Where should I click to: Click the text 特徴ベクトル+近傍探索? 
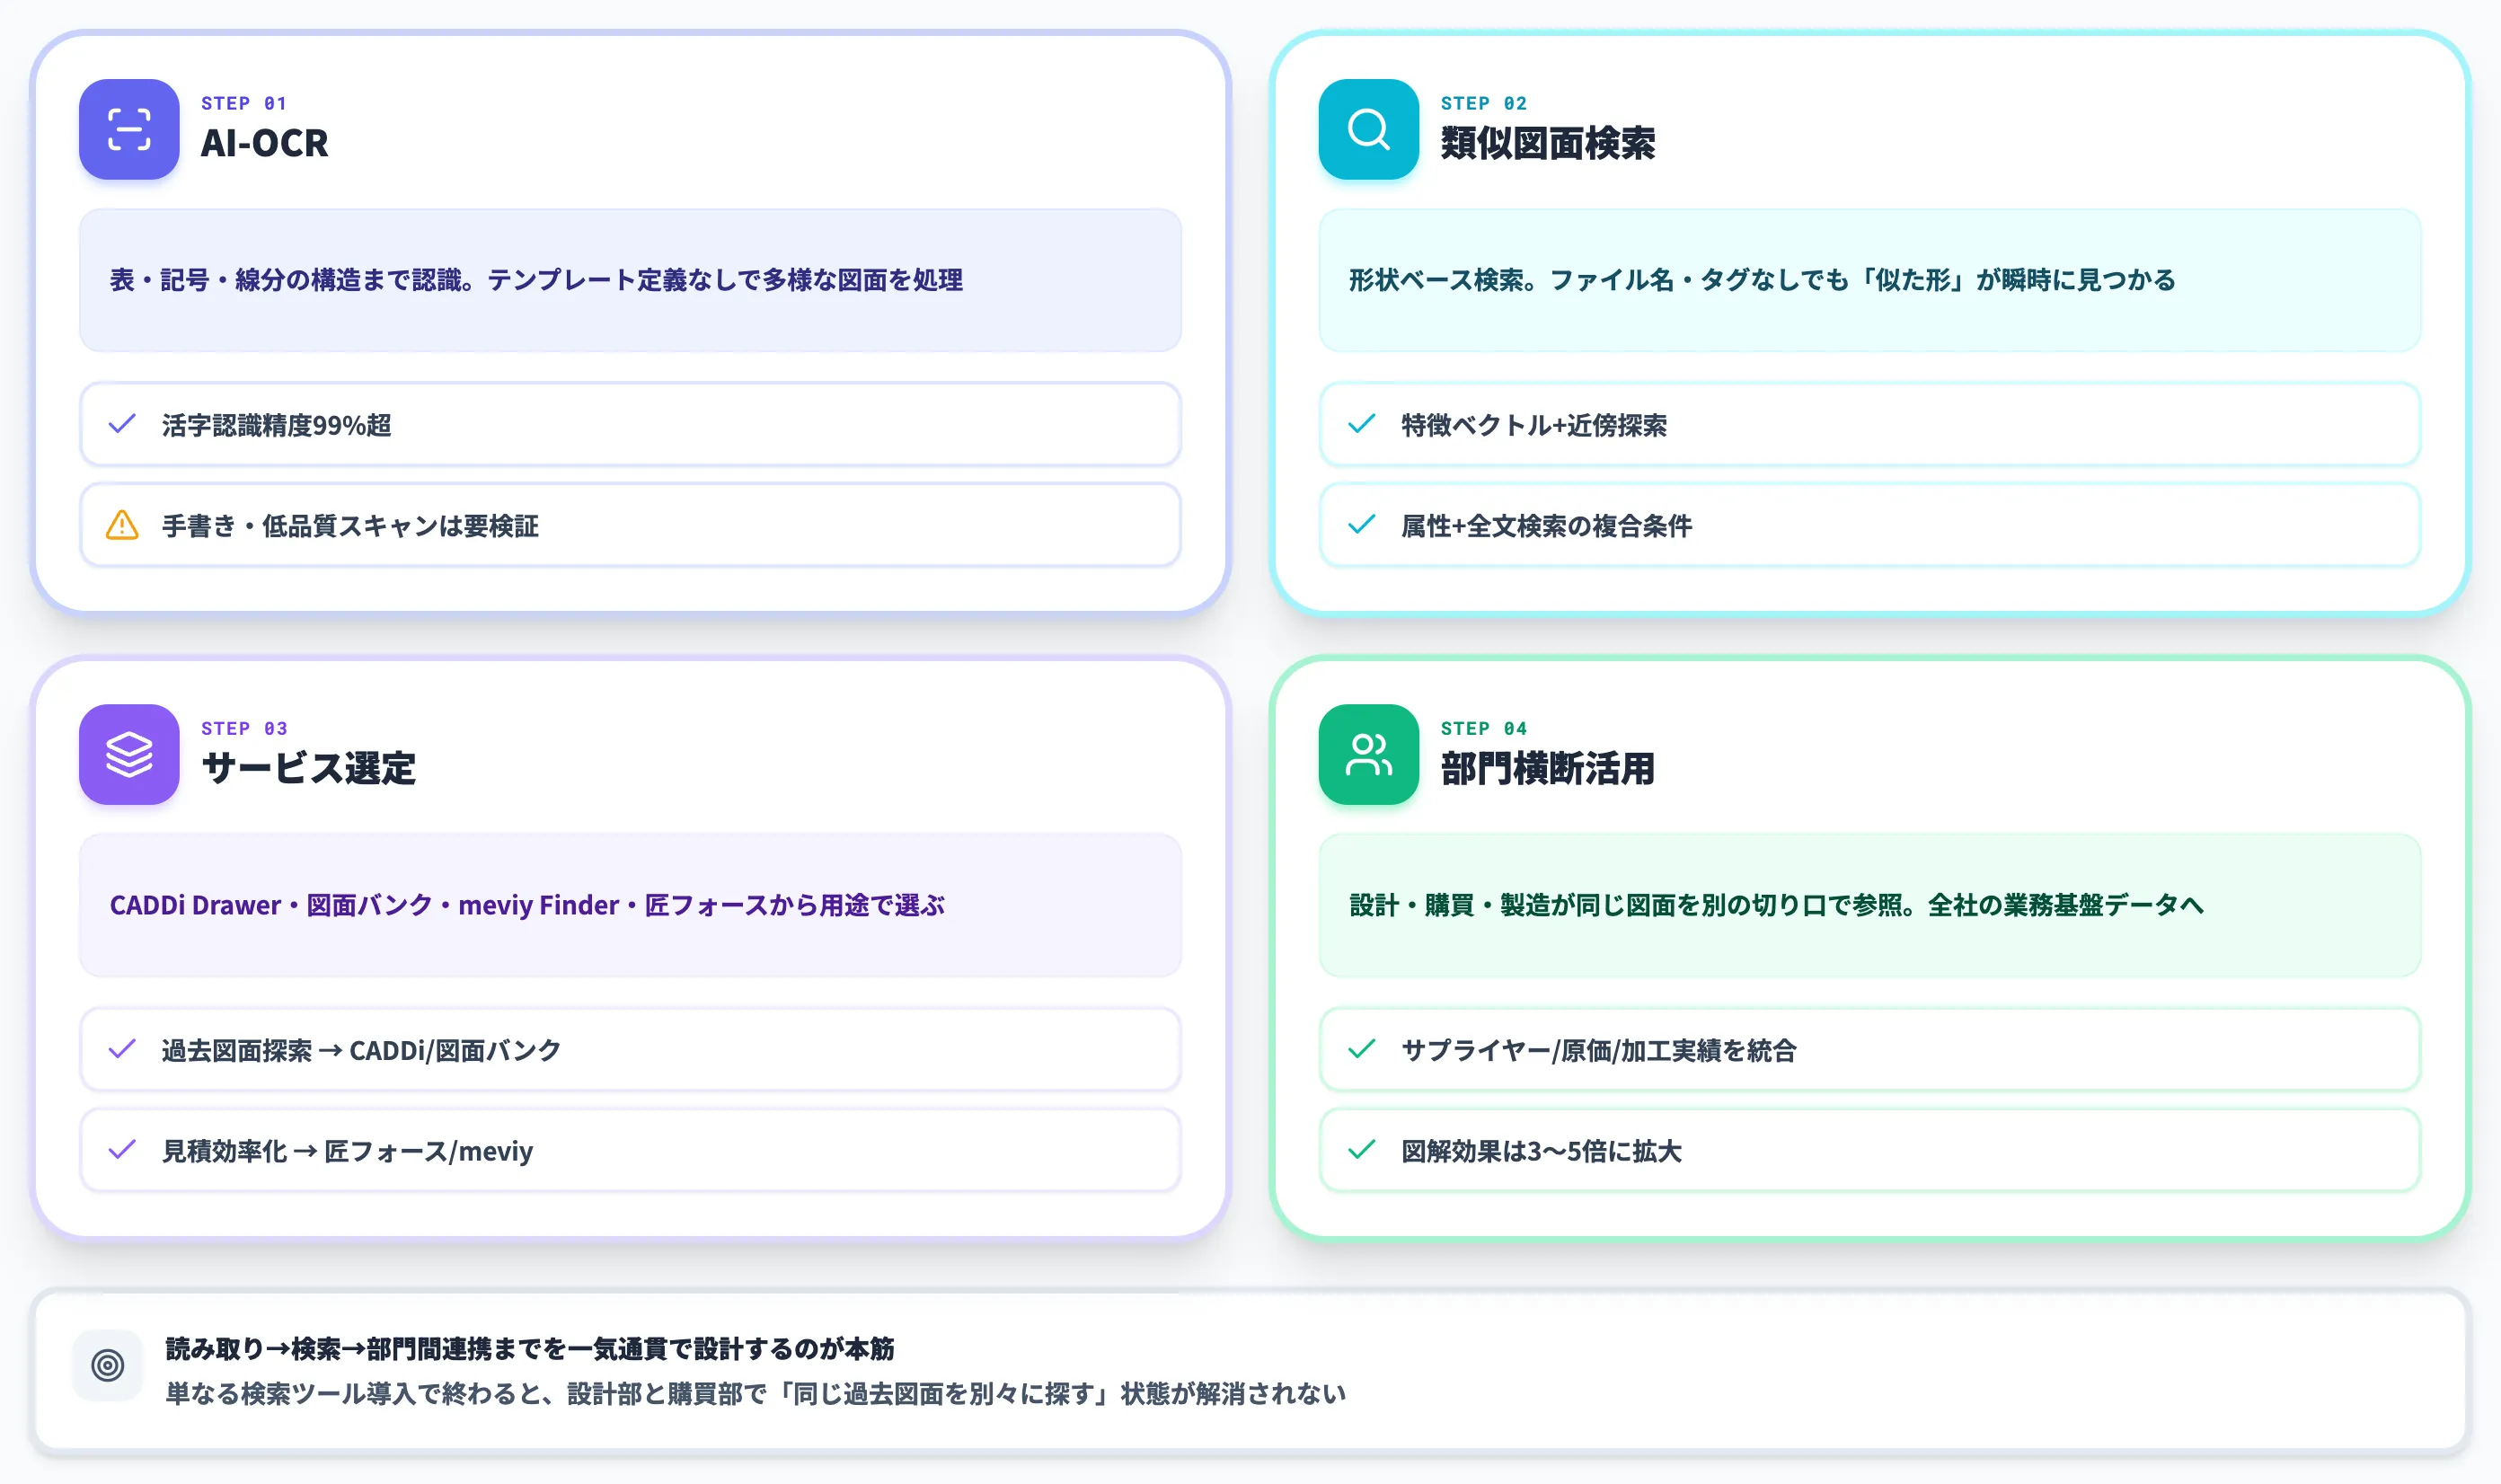1534,425
